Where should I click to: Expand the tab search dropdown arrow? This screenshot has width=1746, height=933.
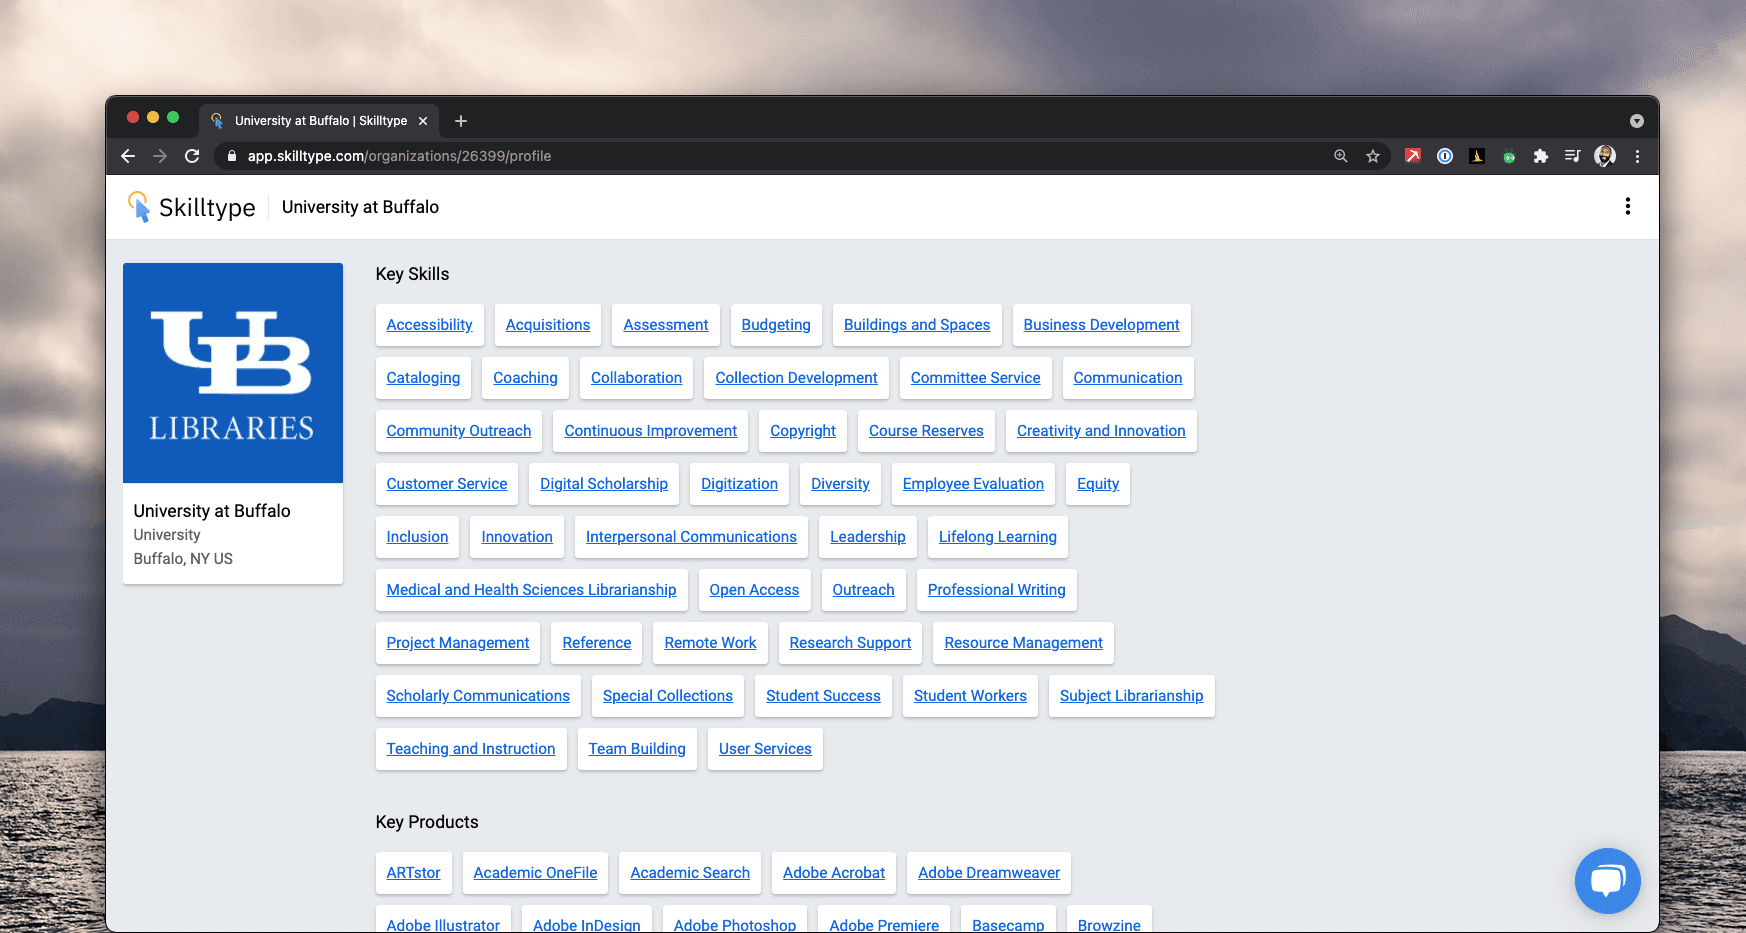point(1637,121)
